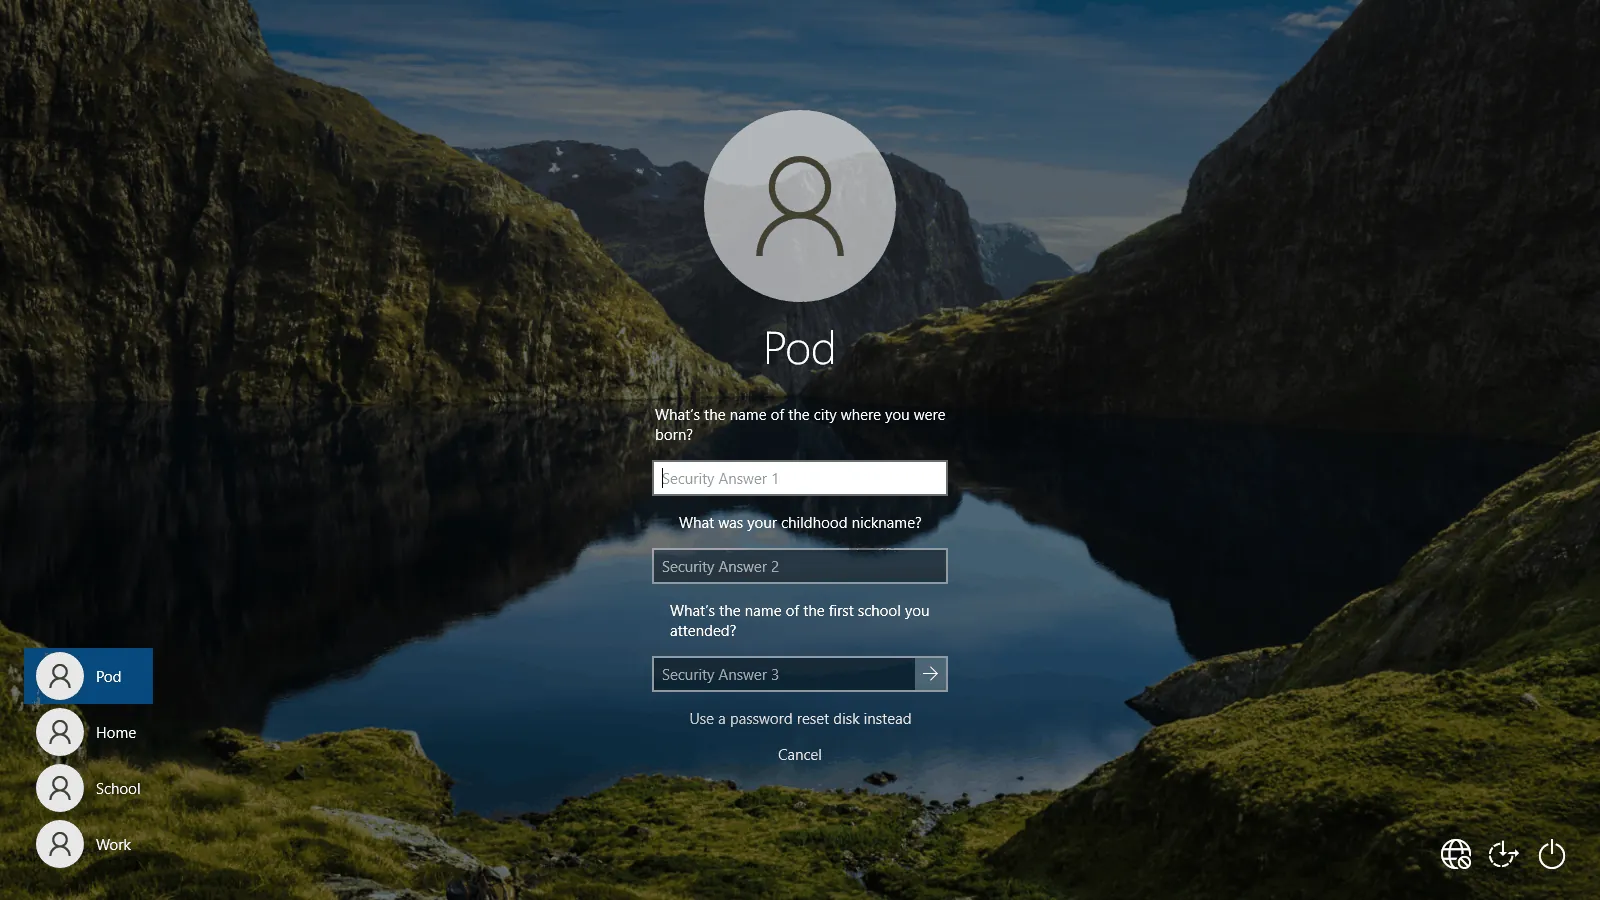This screenshot has width=1600, height=900.
Task: Click the power options icon
Action: coord(1551,854)
